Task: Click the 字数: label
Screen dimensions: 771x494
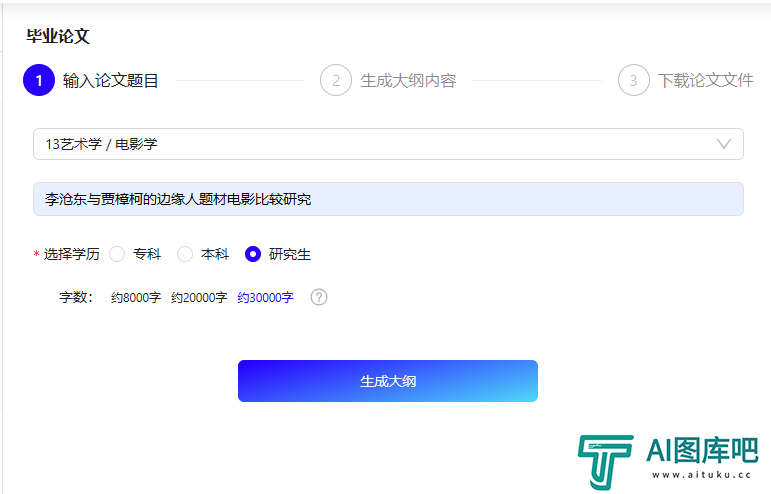Action: click(76, 297)
